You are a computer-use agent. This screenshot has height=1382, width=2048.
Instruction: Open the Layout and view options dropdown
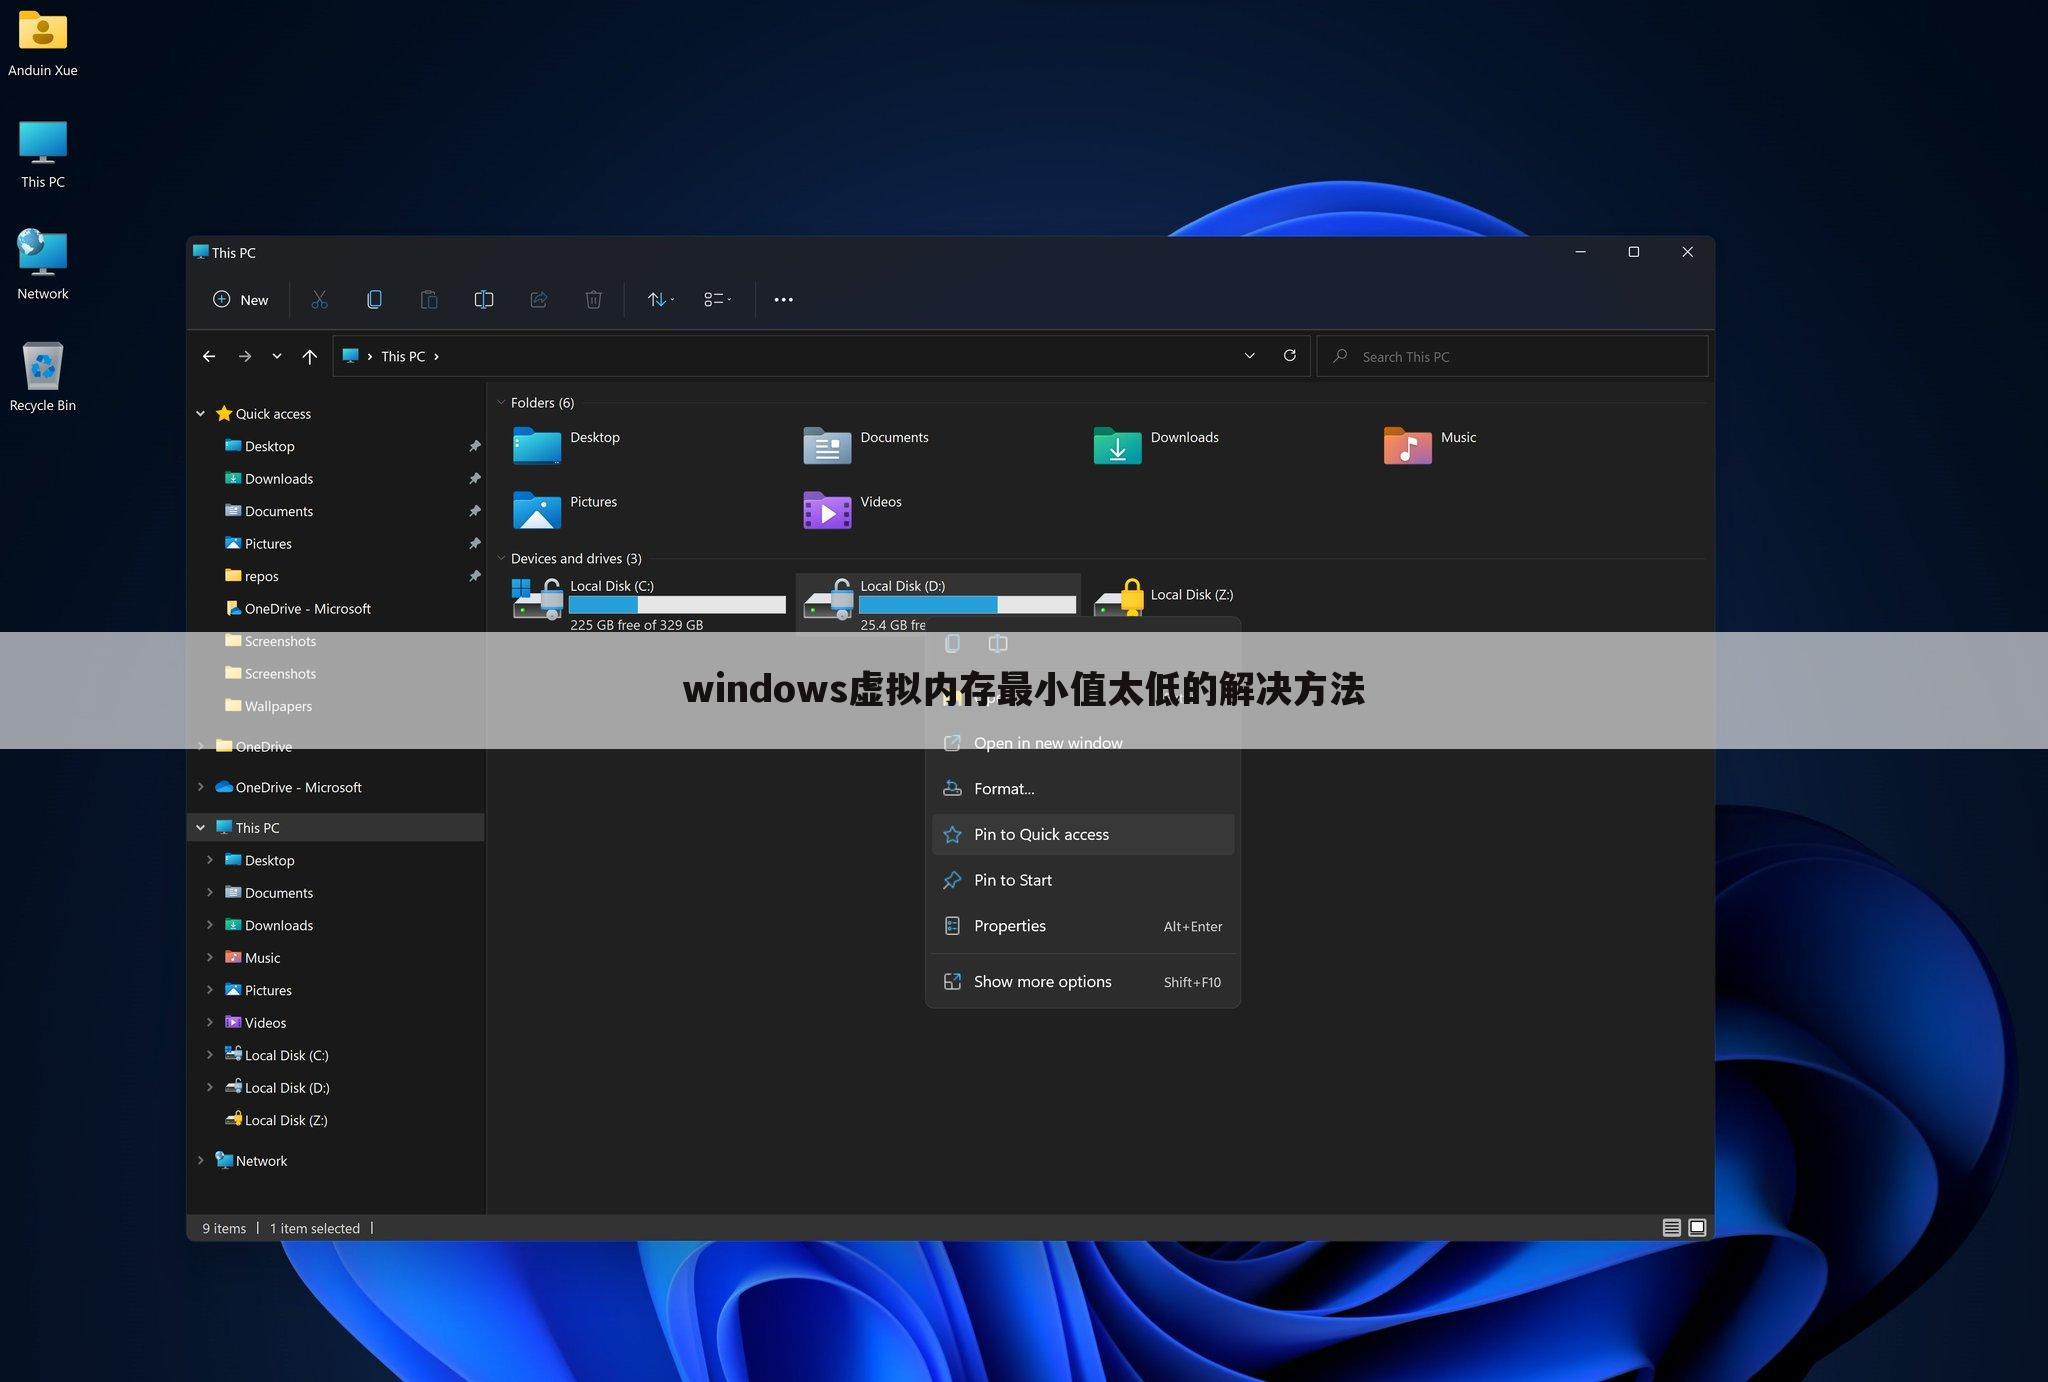point(717,300)
